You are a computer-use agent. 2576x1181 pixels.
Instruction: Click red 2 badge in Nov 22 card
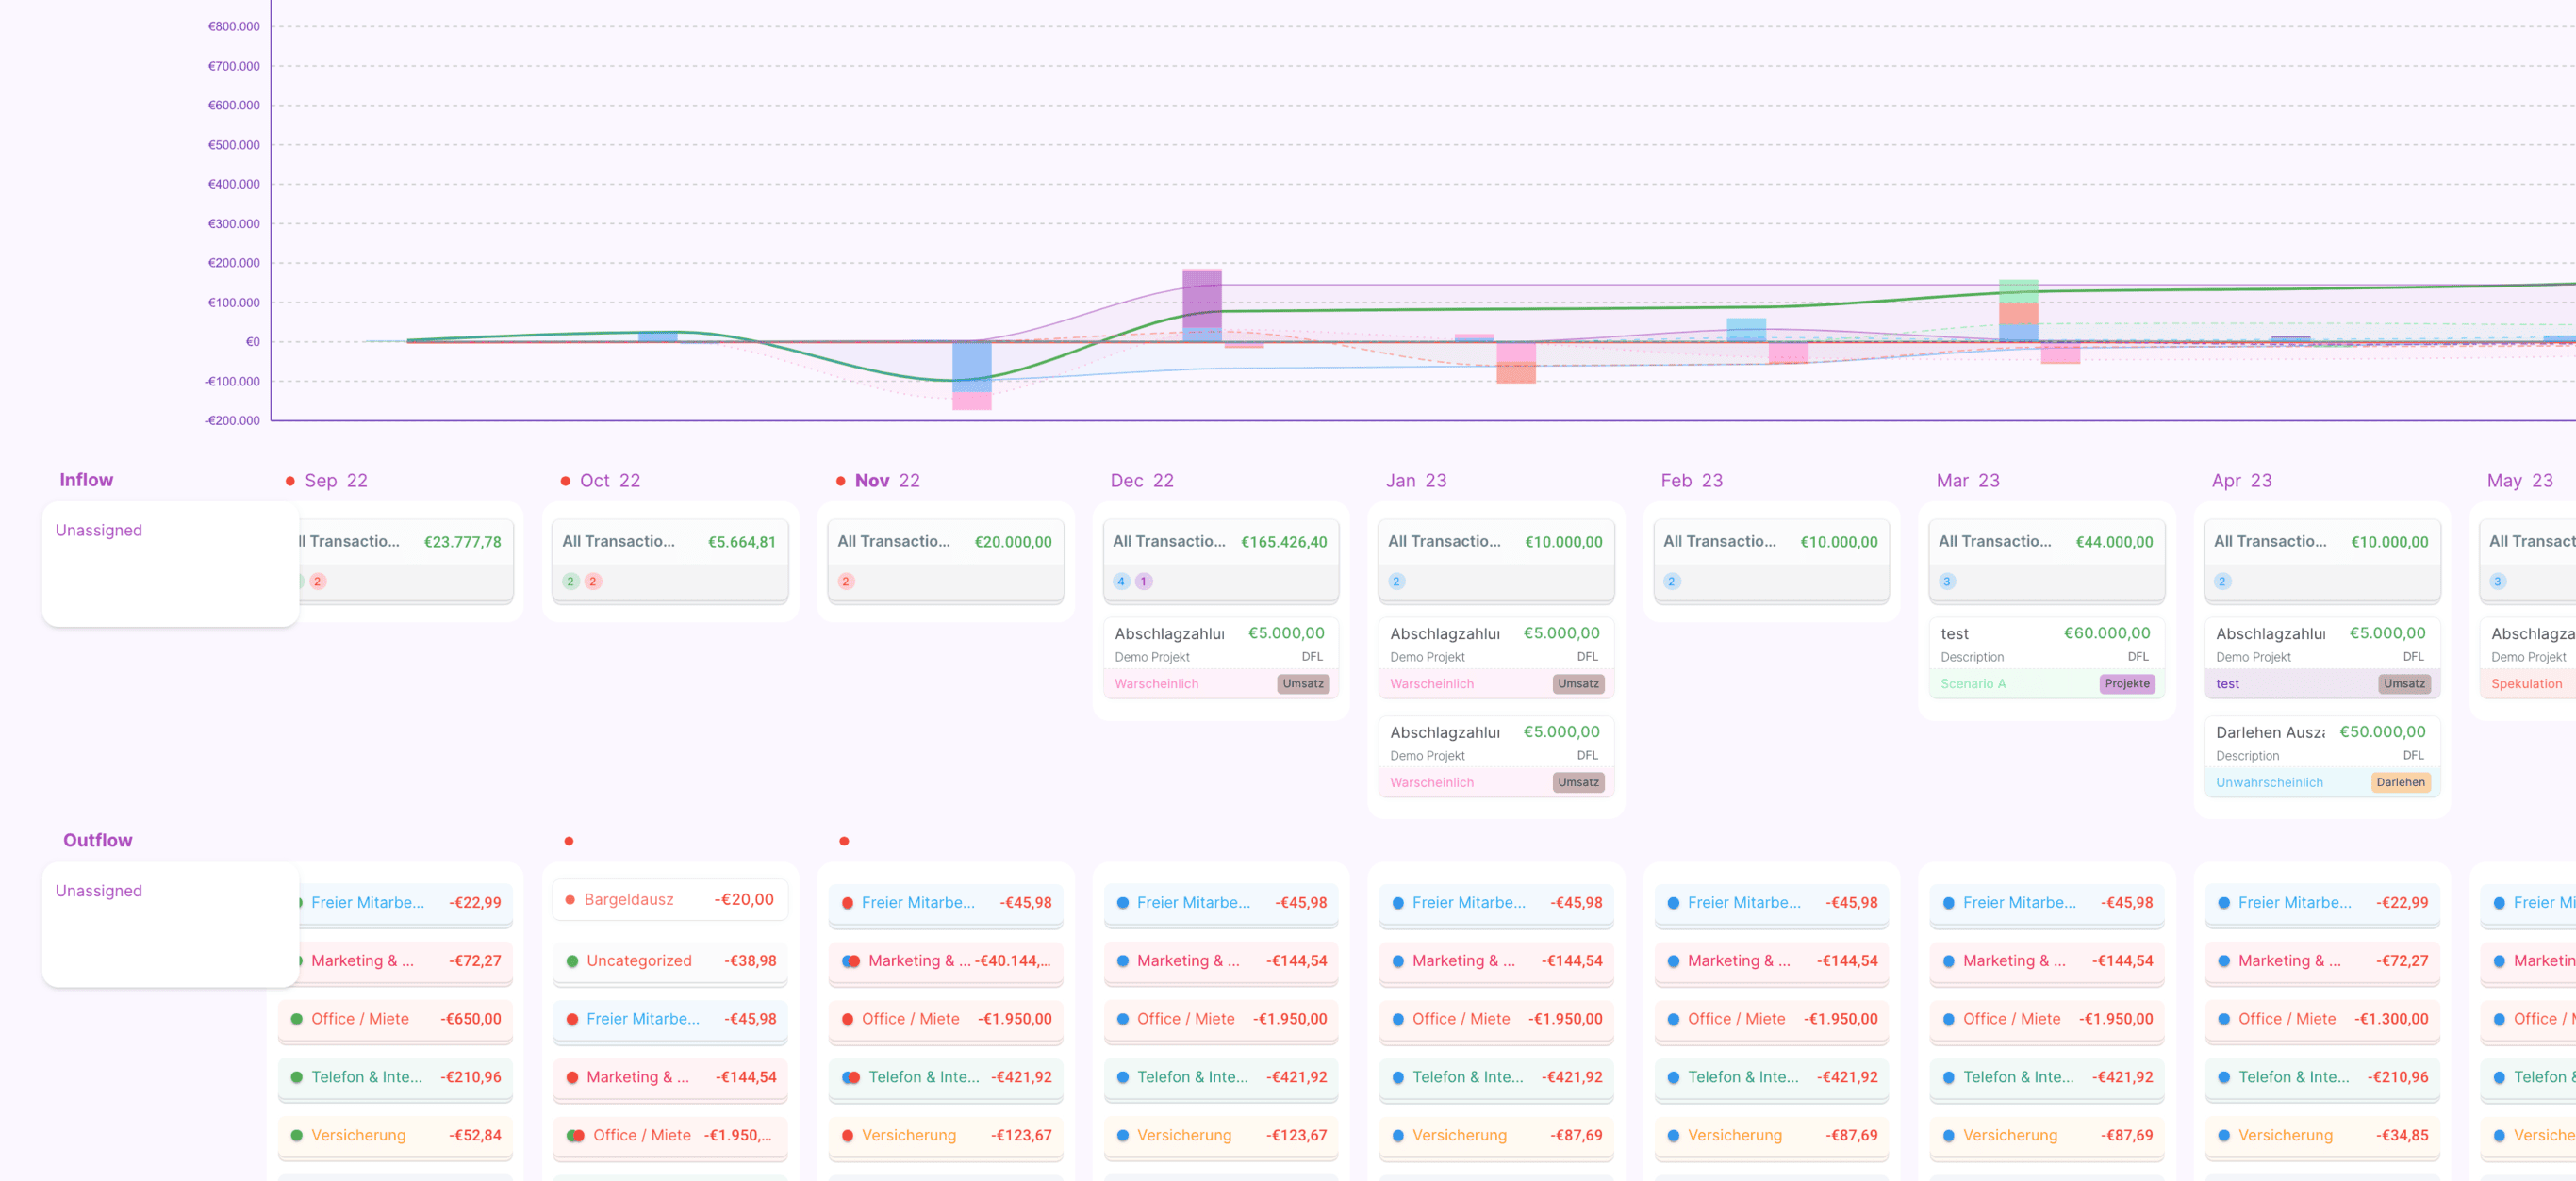point(845,581)
